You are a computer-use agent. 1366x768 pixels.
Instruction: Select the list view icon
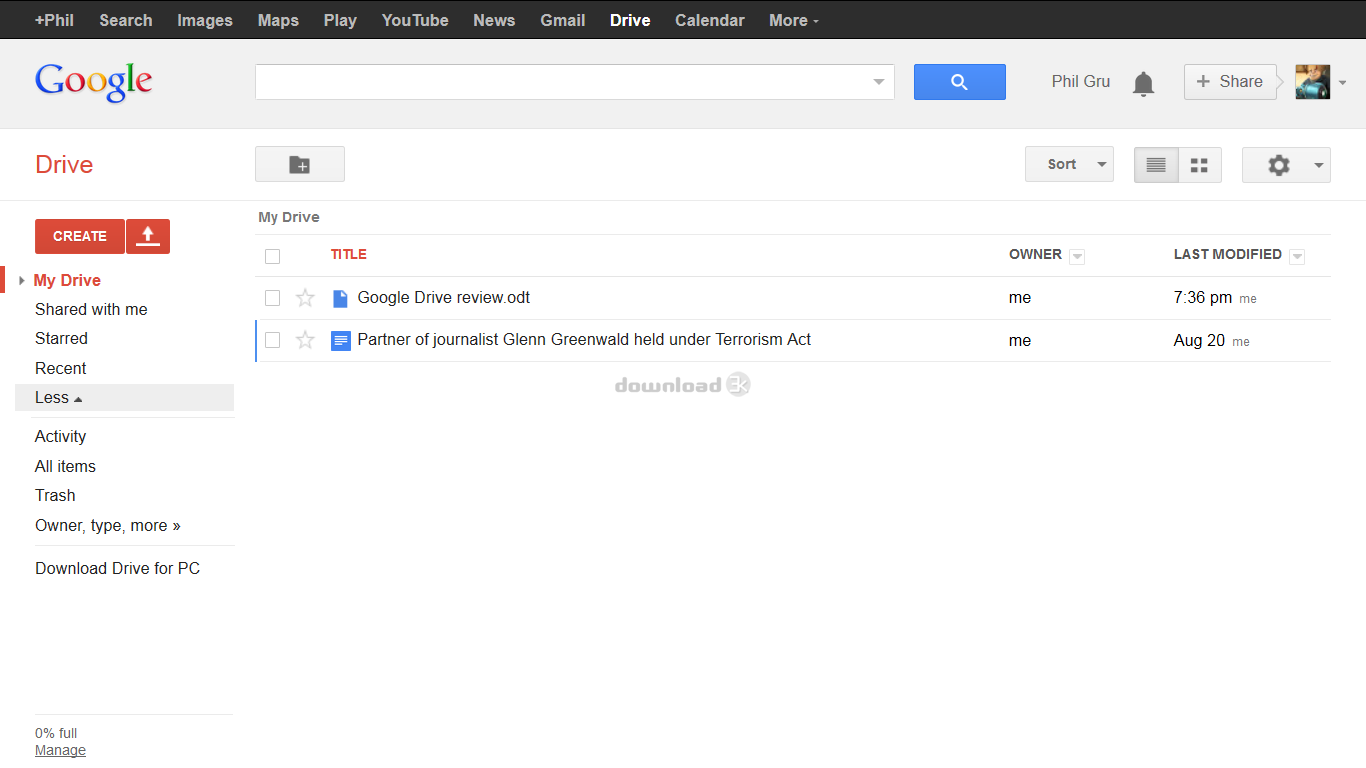(x=1155, y=164)
